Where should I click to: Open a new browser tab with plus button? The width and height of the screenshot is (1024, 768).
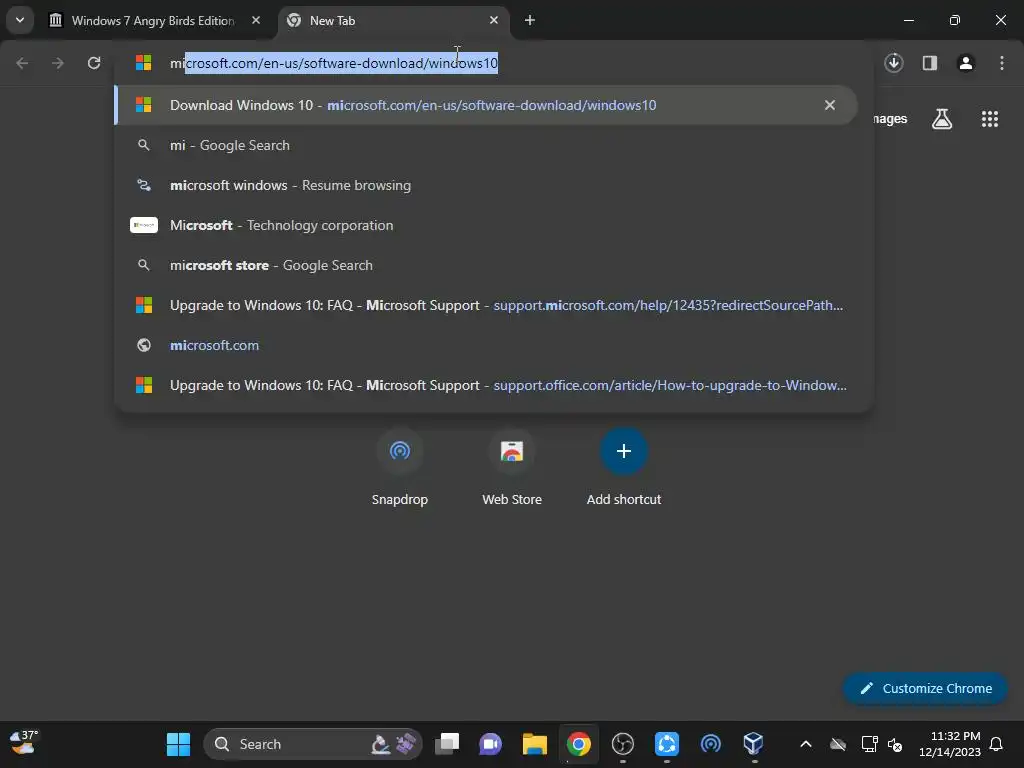tap(530, 20)
